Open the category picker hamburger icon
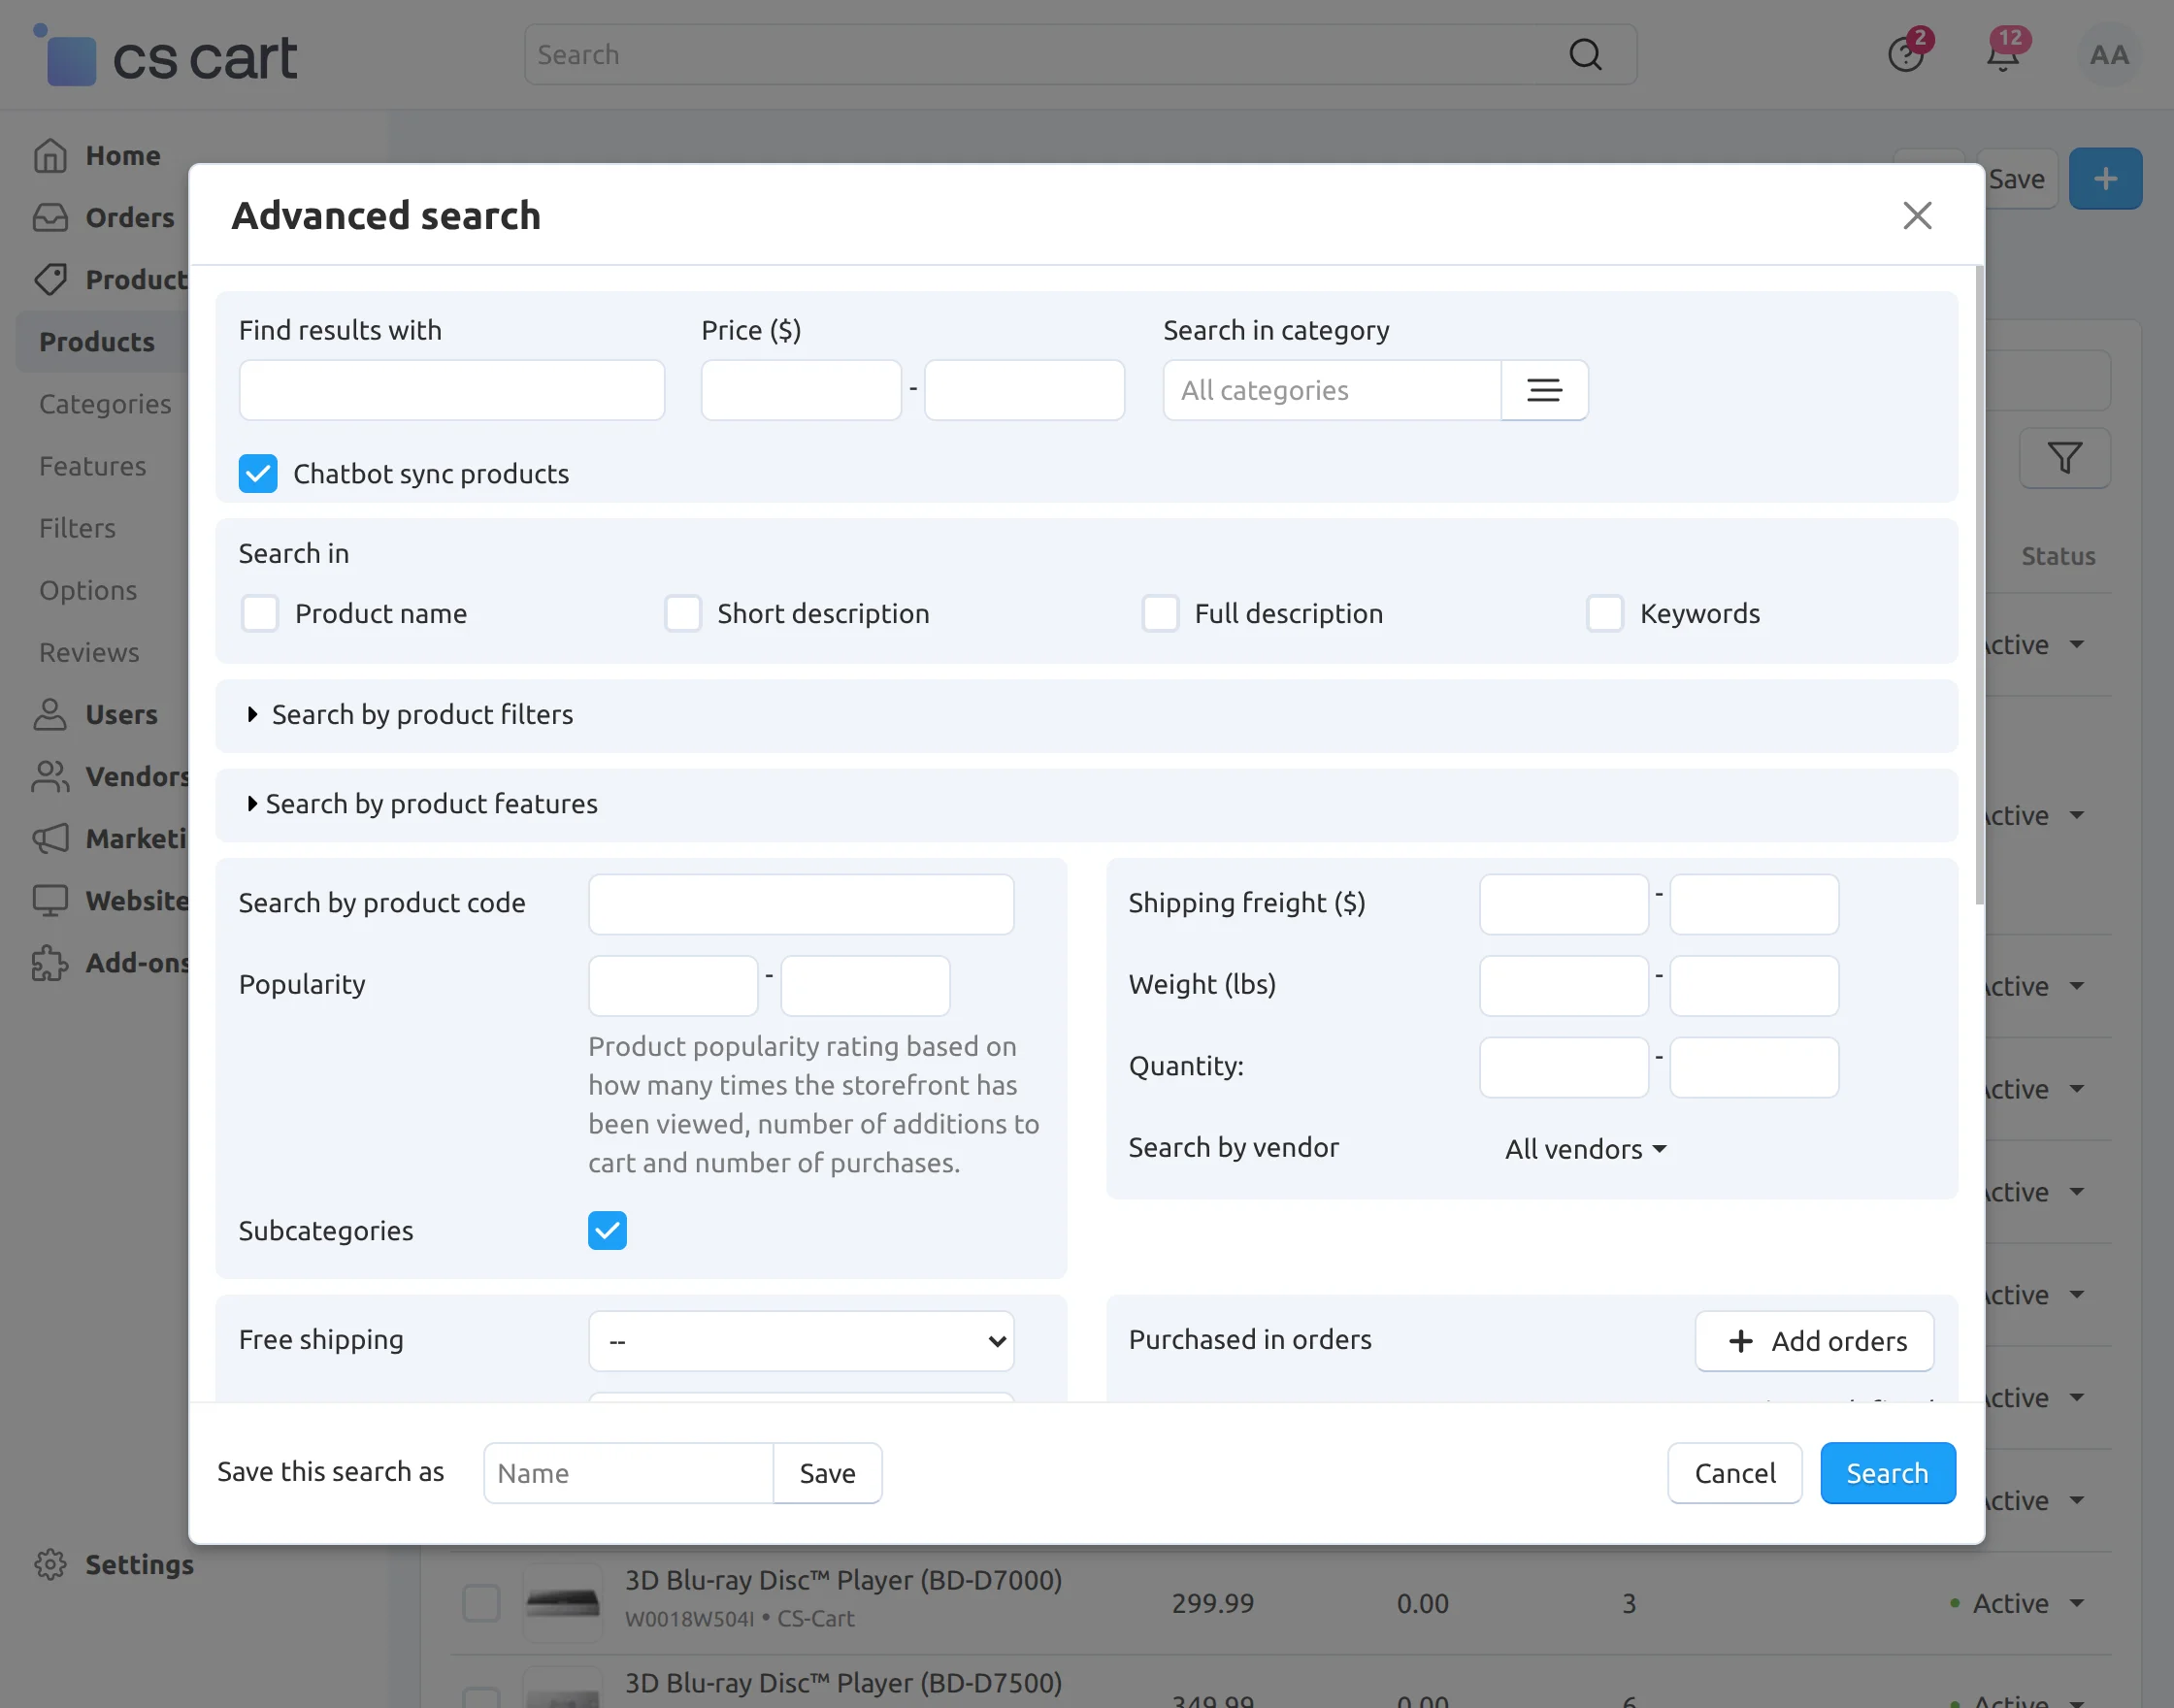2174x1708 pixels. tap(1544, 390)
